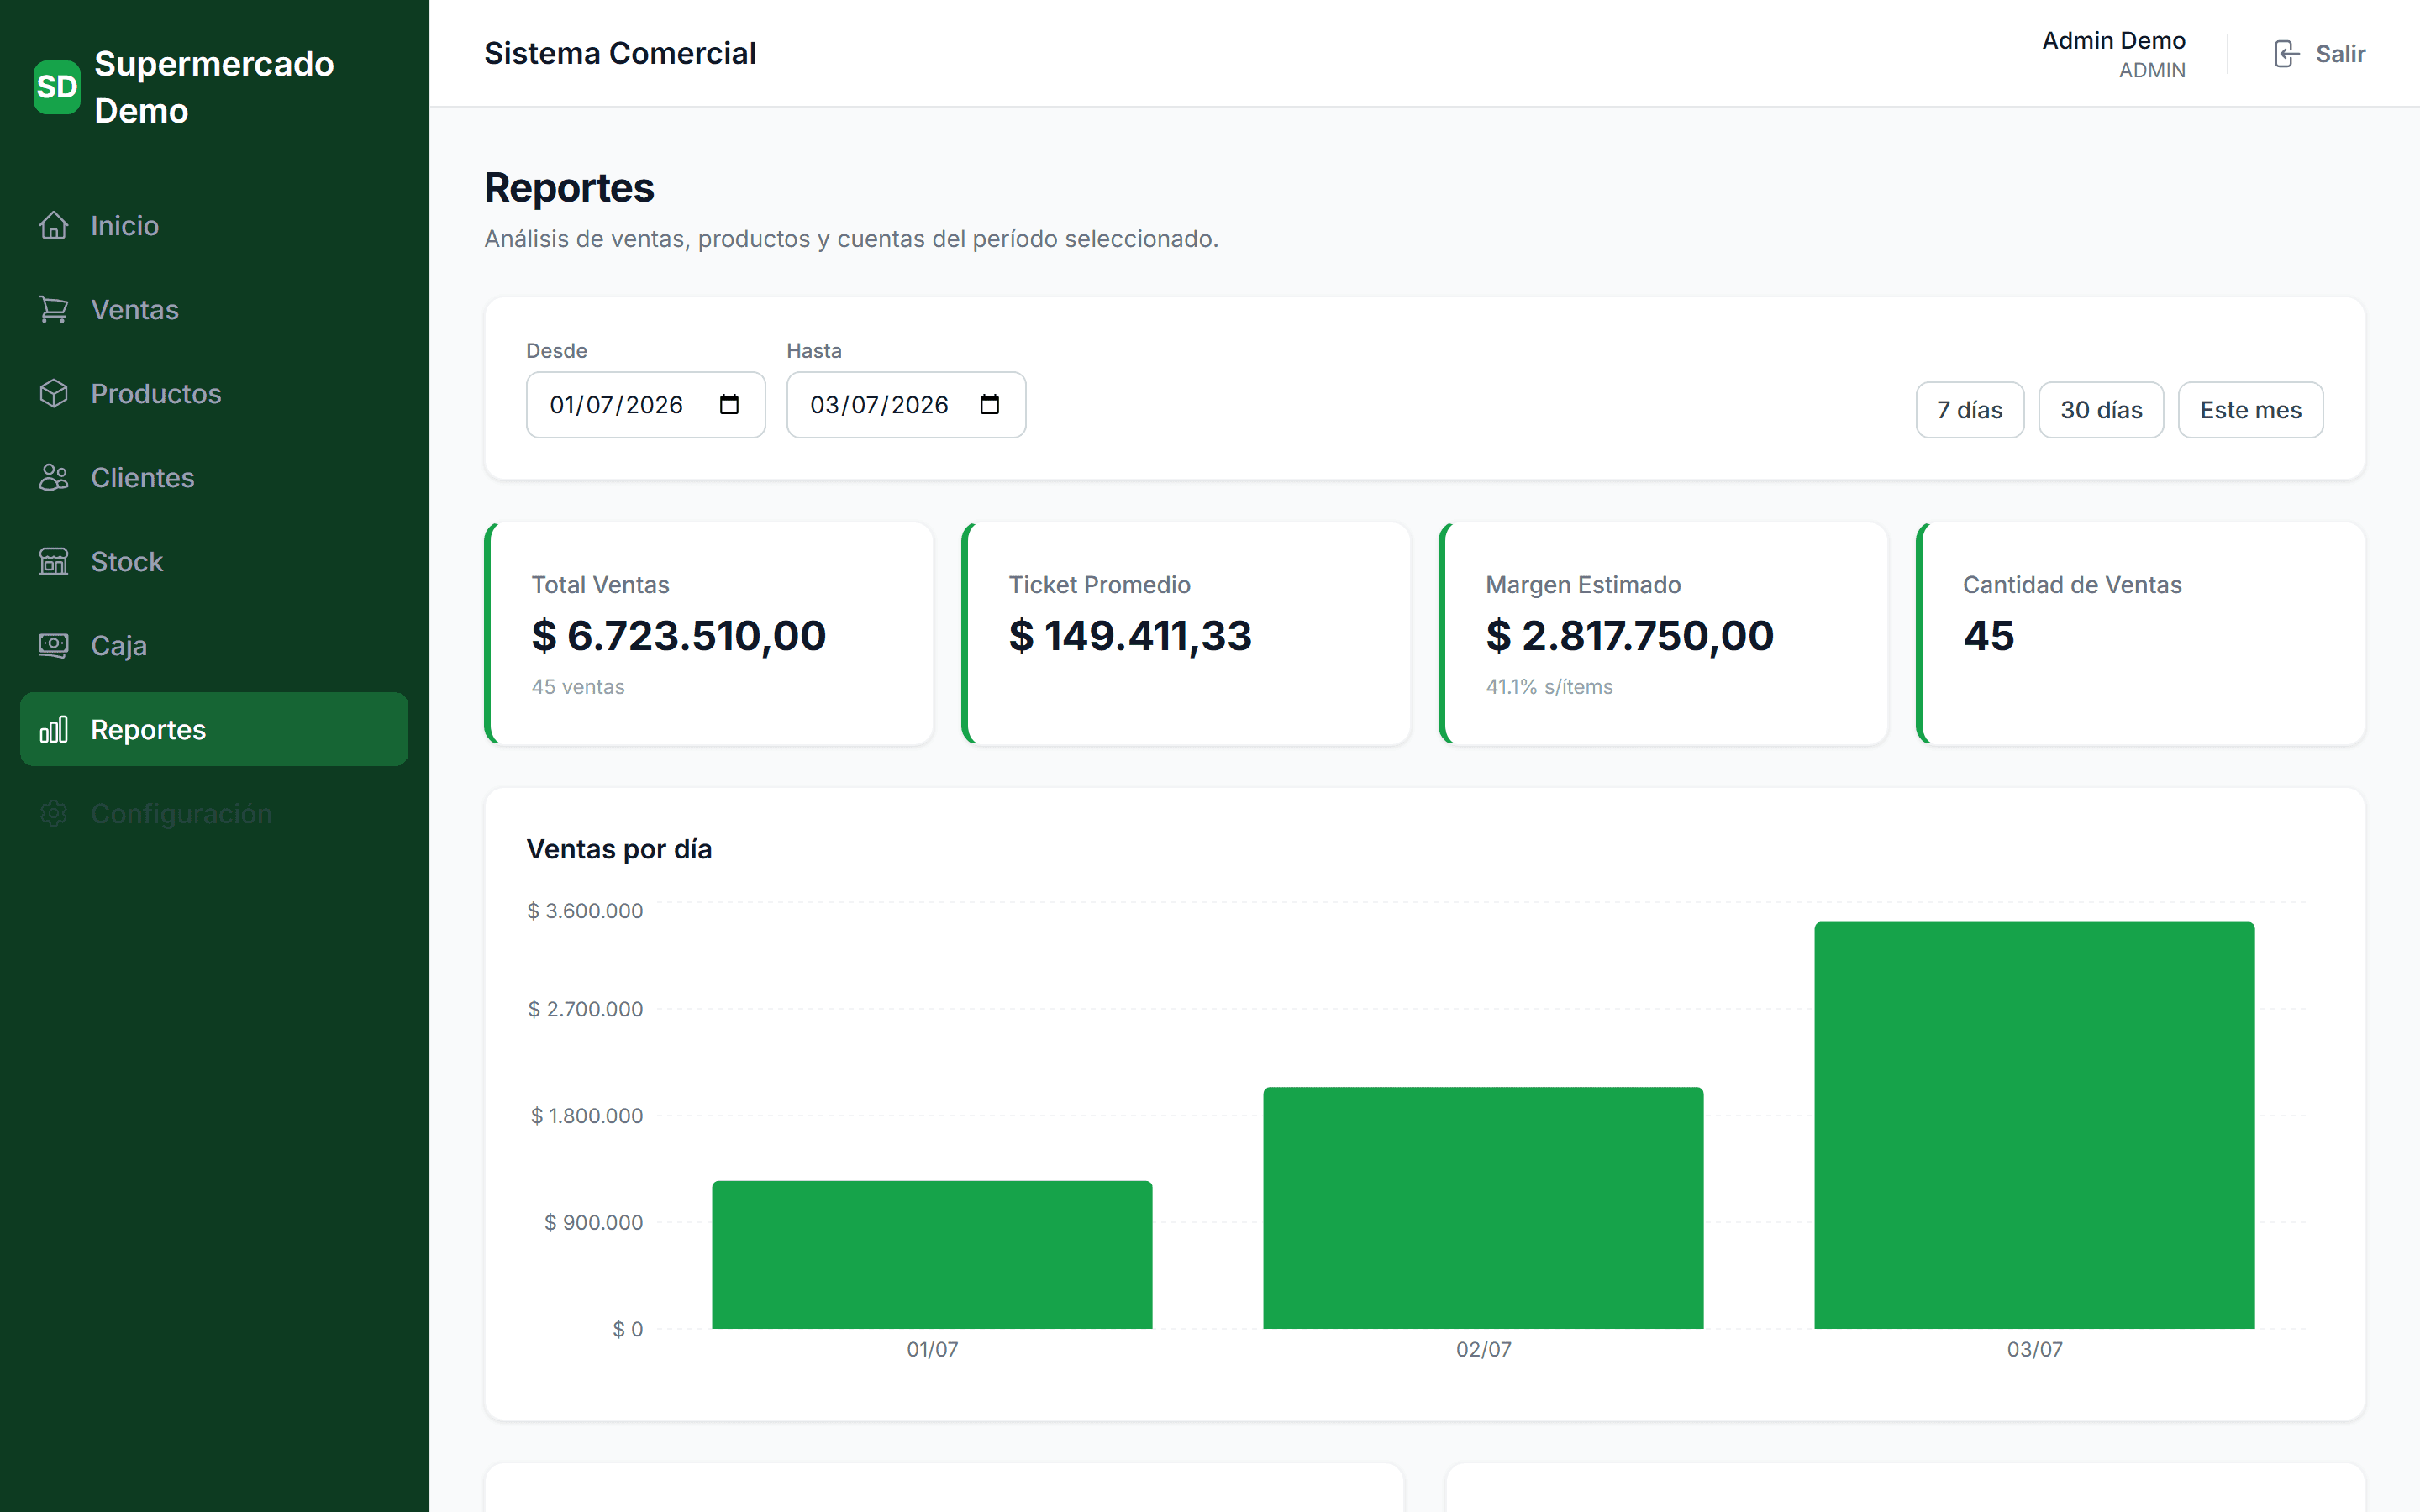Go to Inicio in sidebar
Viewport: 2420px width, 1512px height.
[214, 225]
